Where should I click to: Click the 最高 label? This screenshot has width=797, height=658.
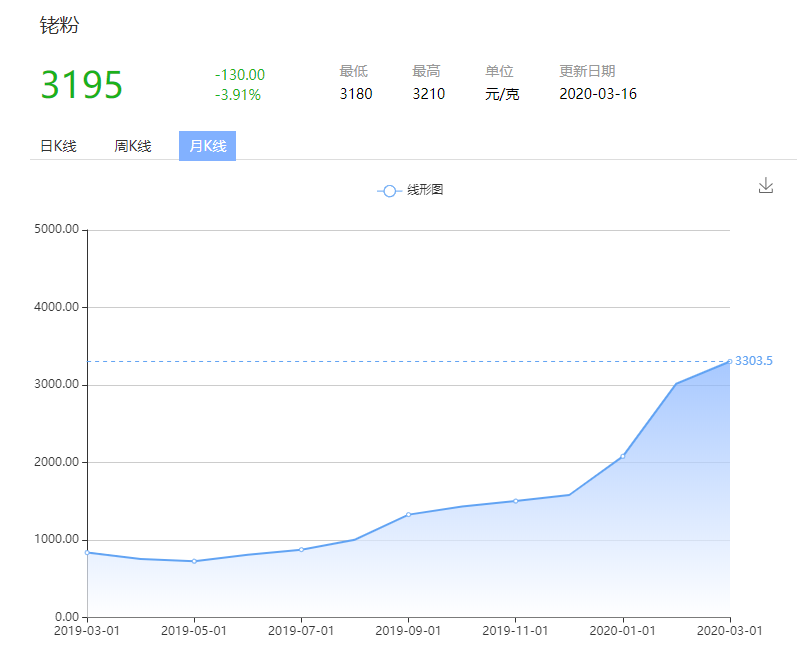[426, 71]
